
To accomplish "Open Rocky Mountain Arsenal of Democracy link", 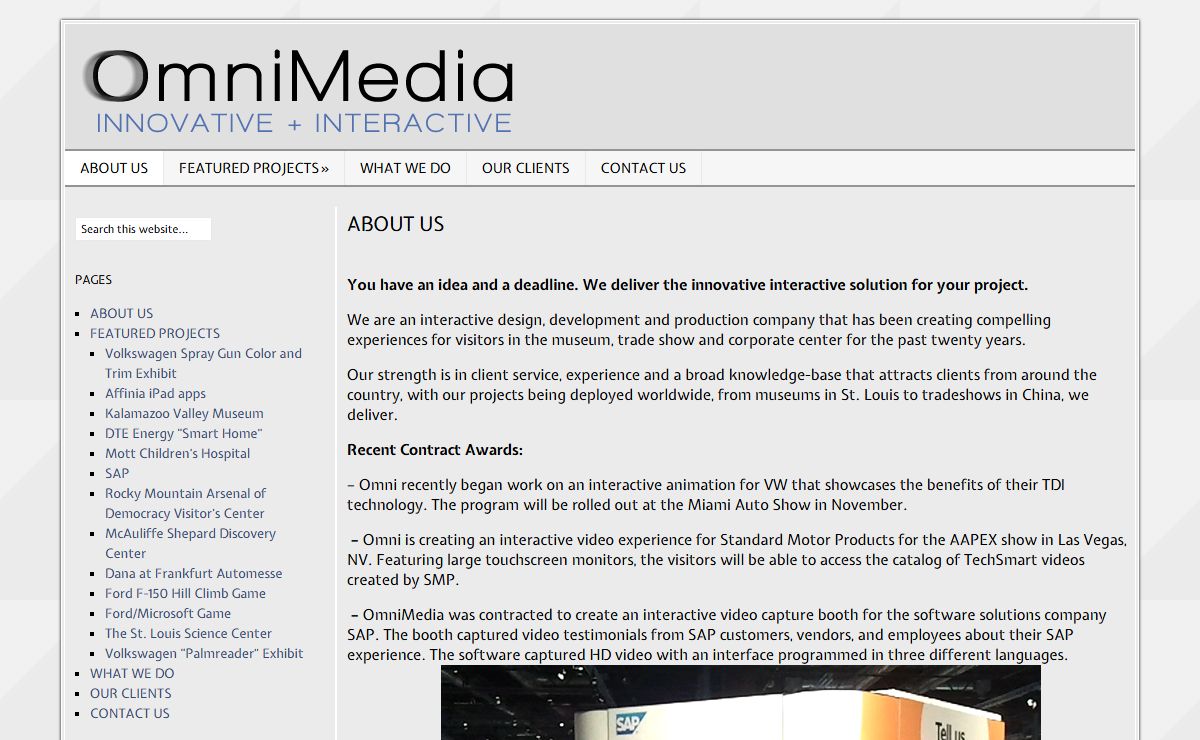I will click(x=186, y=503).
